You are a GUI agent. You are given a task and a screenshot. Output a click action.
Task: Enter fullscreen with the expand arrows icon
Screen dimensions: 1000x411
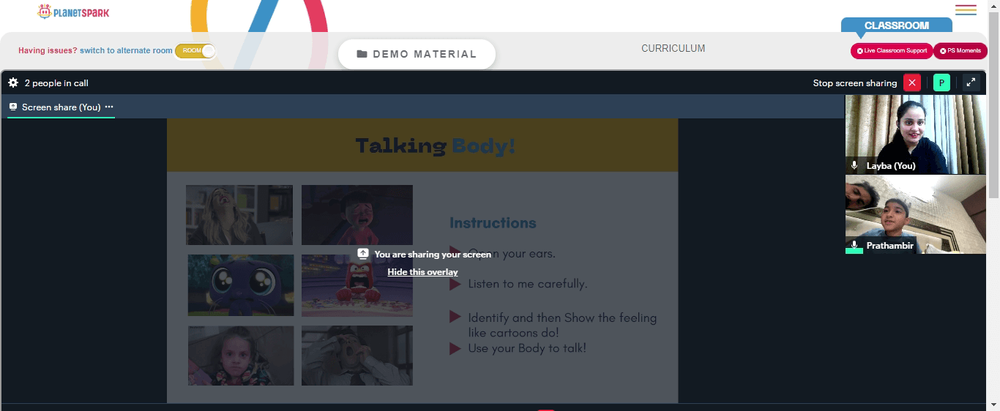click(971, 83)
